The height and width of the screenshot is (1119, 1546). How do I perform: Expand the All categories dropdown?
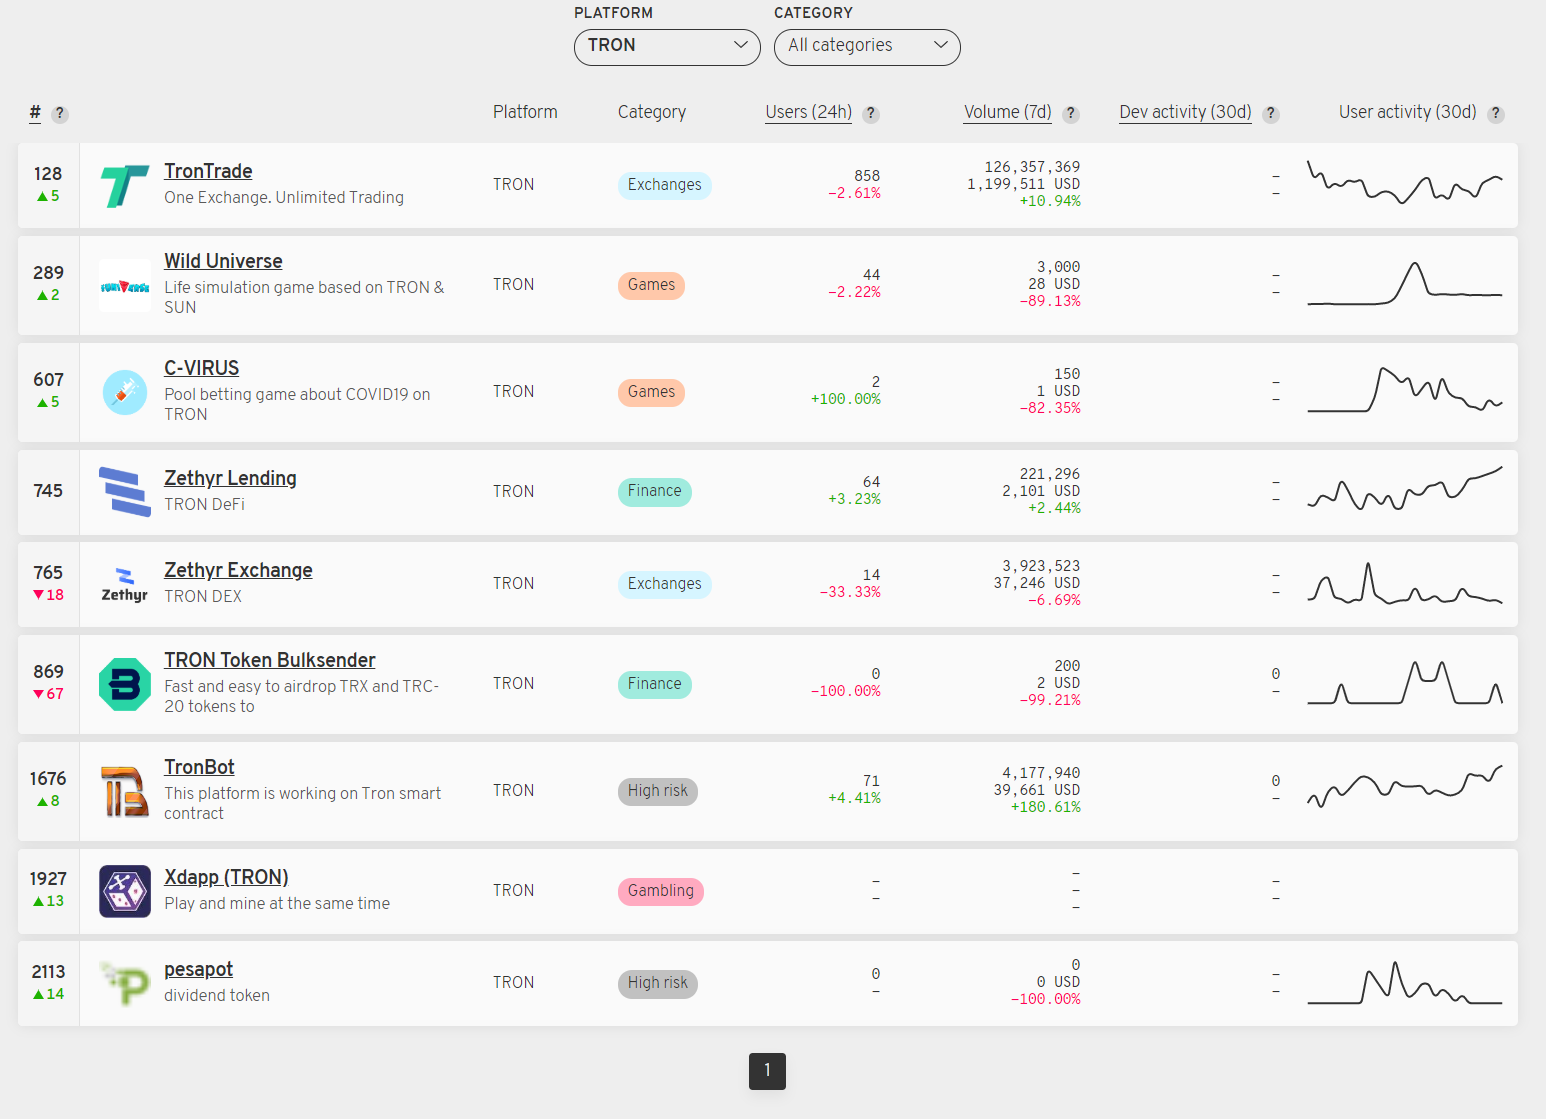point(867,47)
